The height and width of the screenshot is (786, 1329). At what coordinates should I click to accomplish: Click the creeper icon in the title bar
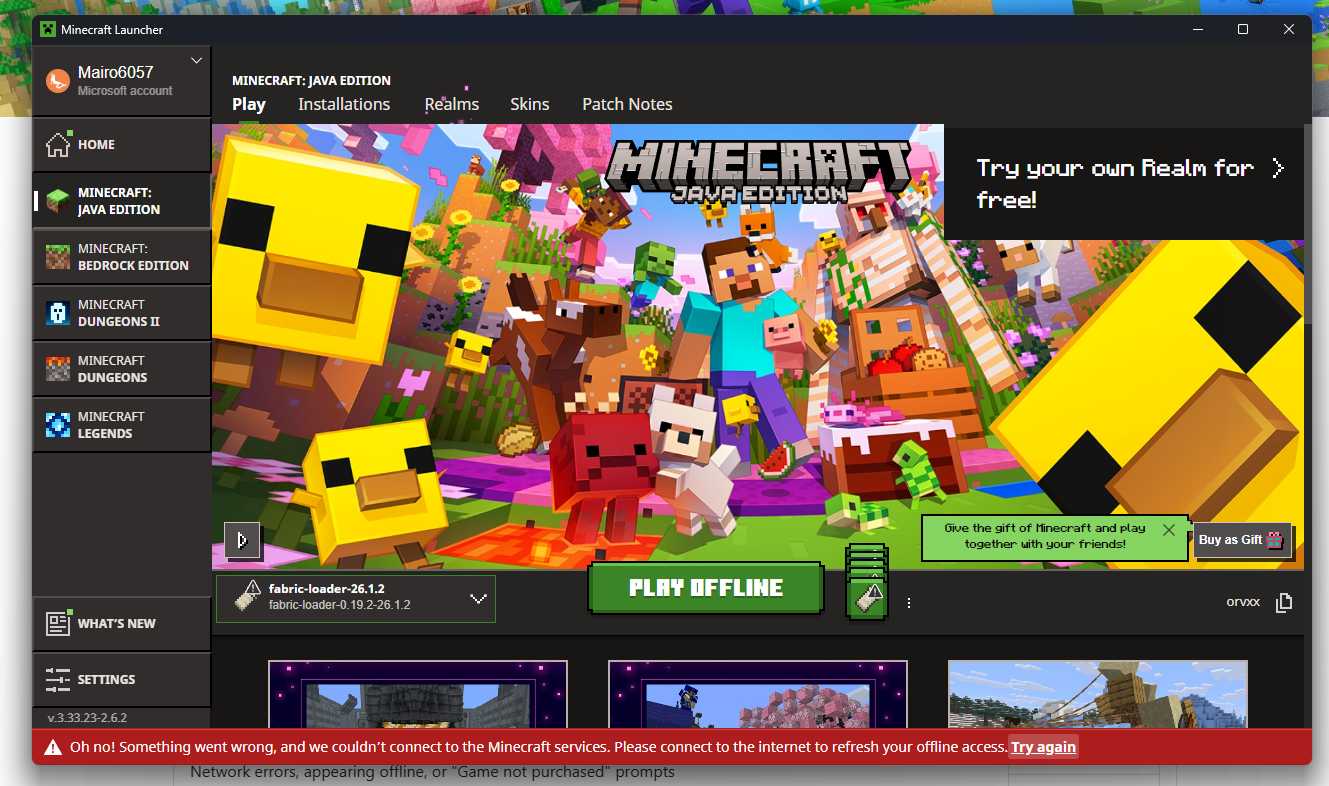tap(47, 29)
